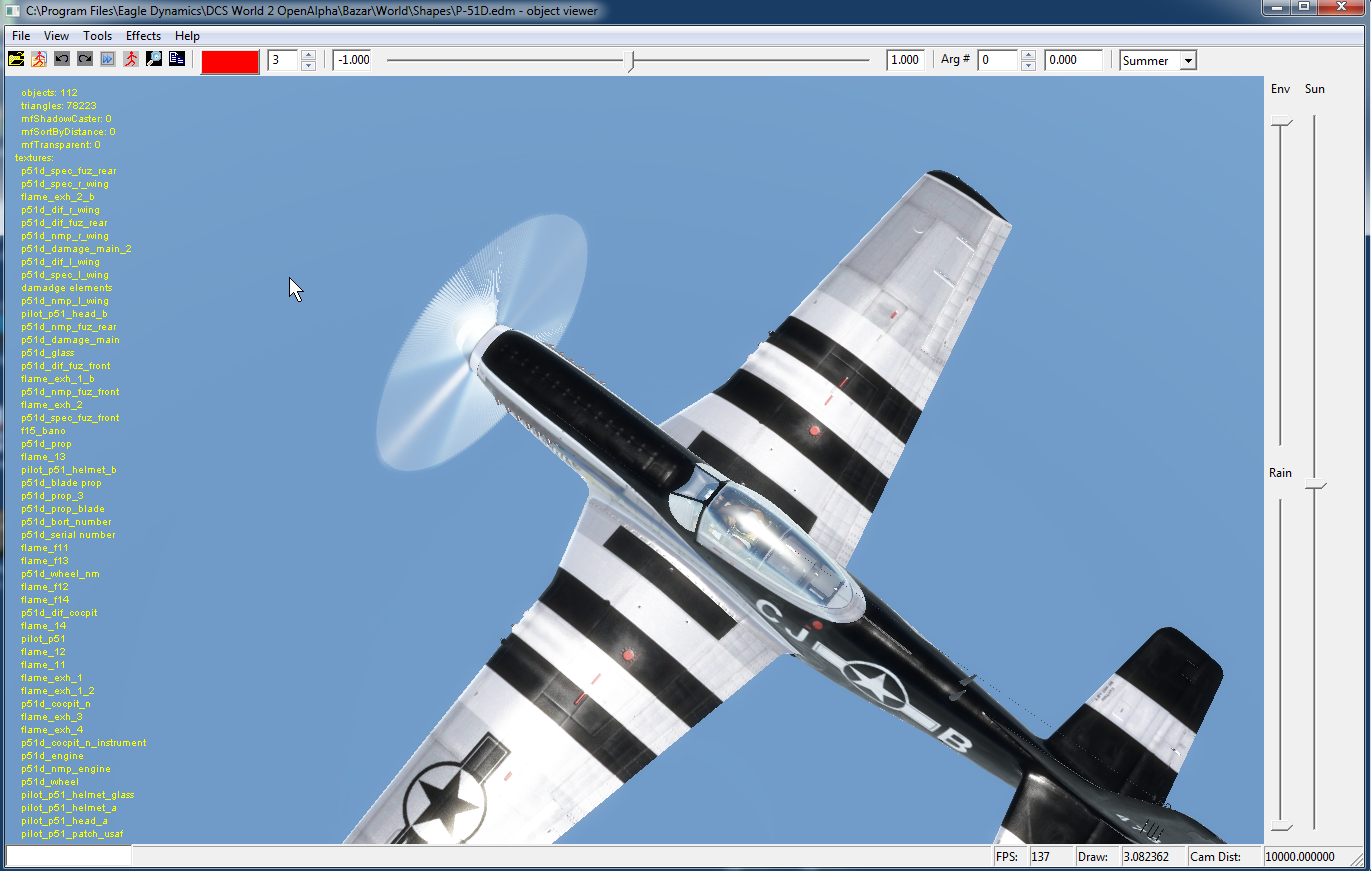Click the bottom-left status bar text field
Viewport: 1371px width, 871px height.
[x=68, y=856]
